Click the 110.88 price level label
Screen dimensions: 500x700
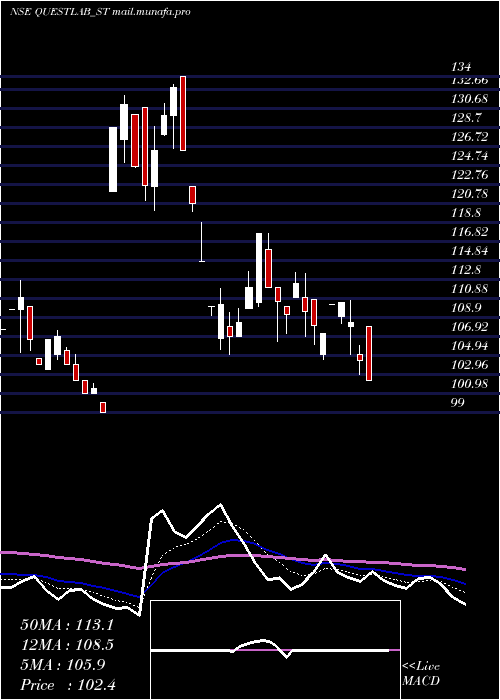(470, 289)
